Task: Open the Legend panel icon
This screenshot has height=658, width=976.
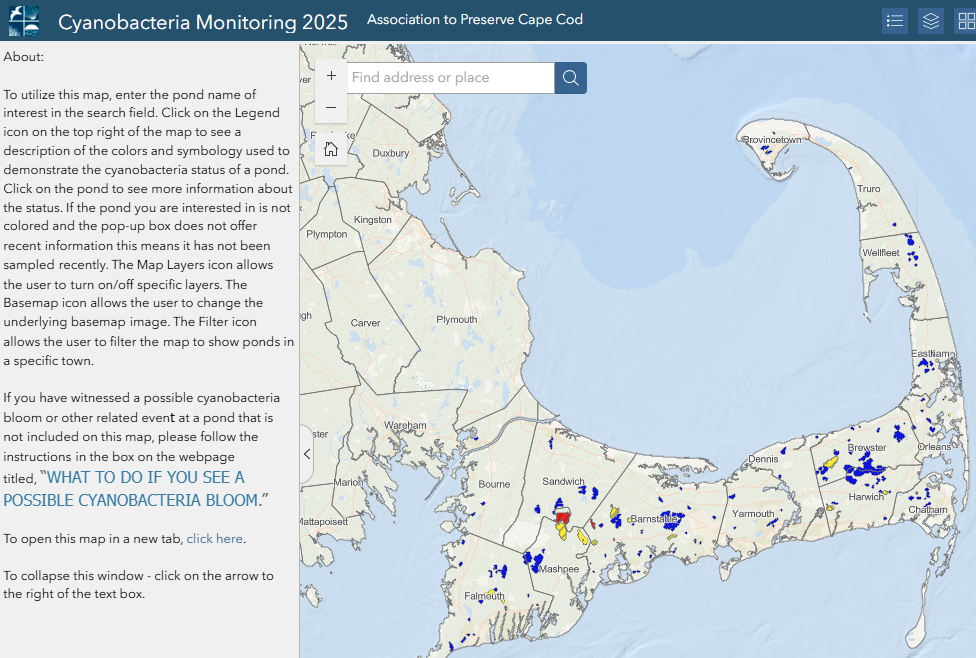Action: pos(895,21)
